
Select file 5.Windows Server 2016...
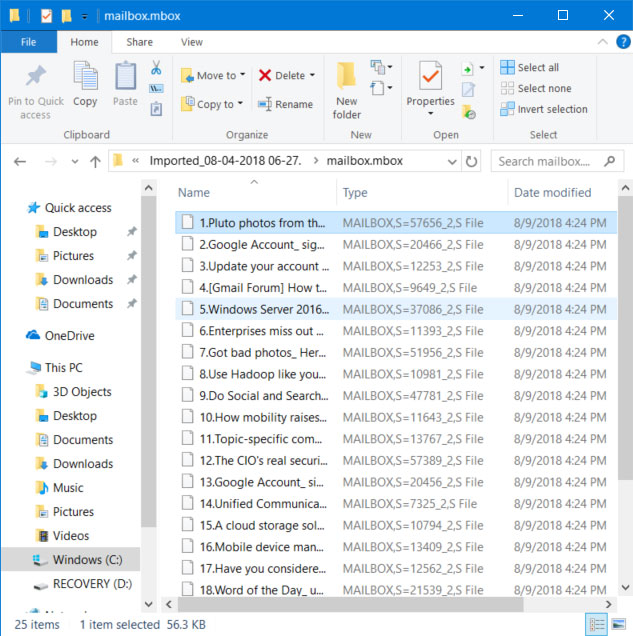pyautogui.click(x=396, y=309)
